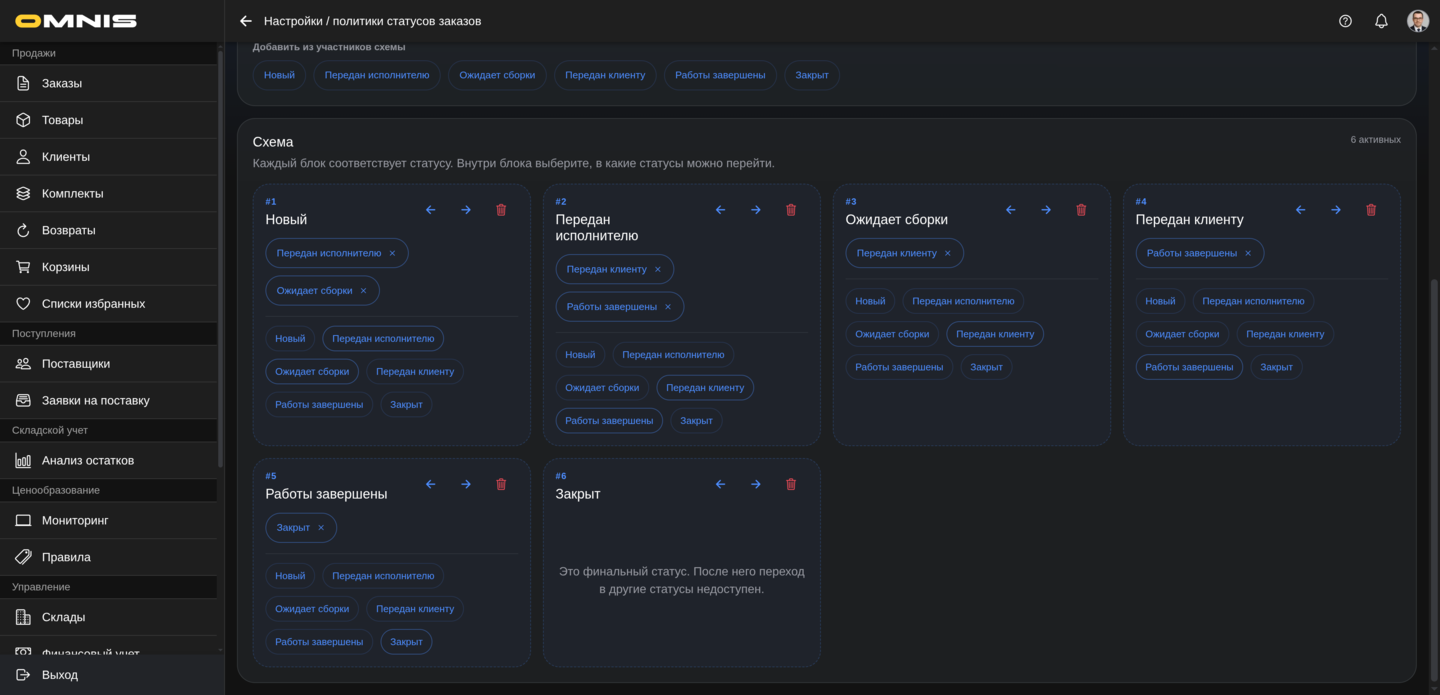Image resolution: width=1440 pixels, height=695 pixels.
Task: Toggle Работы завершены option in Новый block
Action: (319, 405)
